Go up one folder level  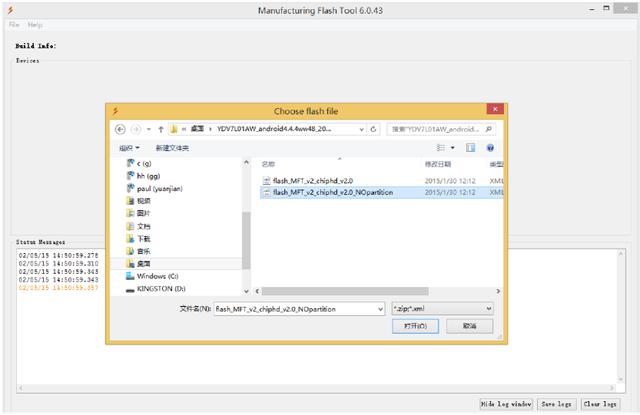click(x=161, y=129)
